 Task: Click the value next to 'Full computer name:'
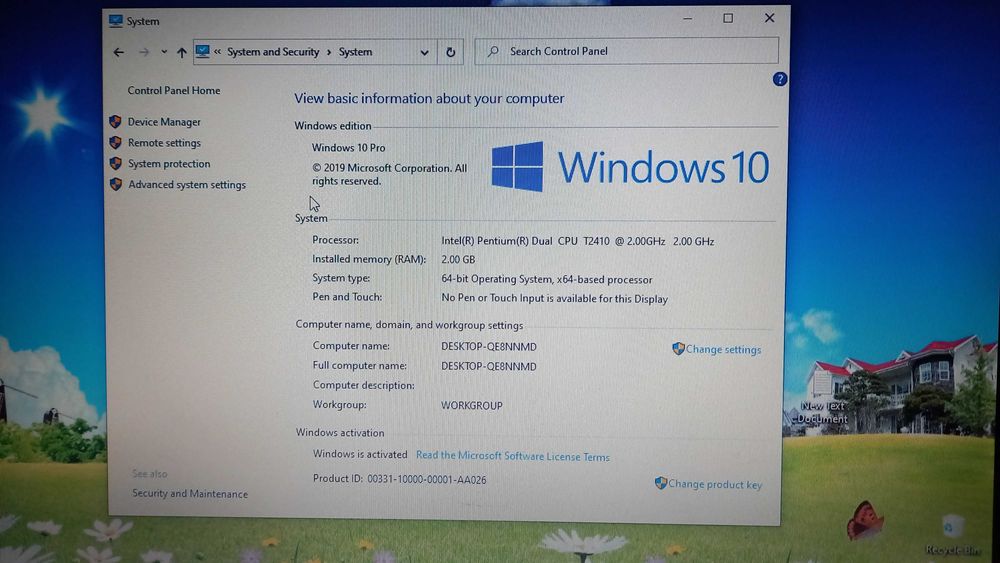point(489,367)
